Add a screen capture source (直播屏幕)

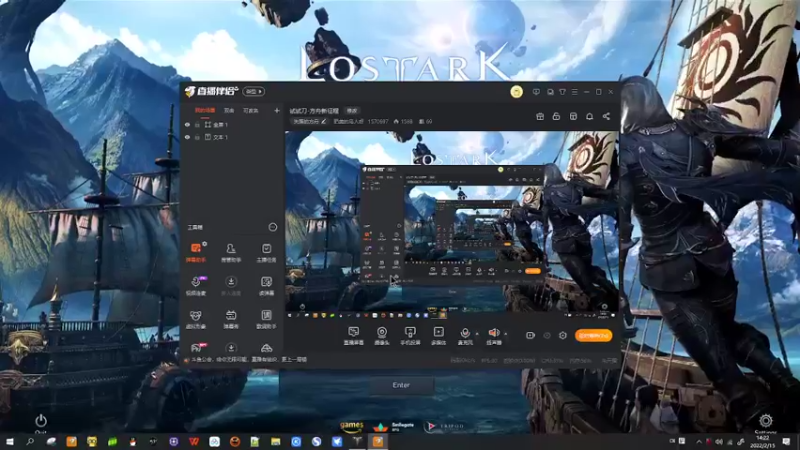click(353, 336)
